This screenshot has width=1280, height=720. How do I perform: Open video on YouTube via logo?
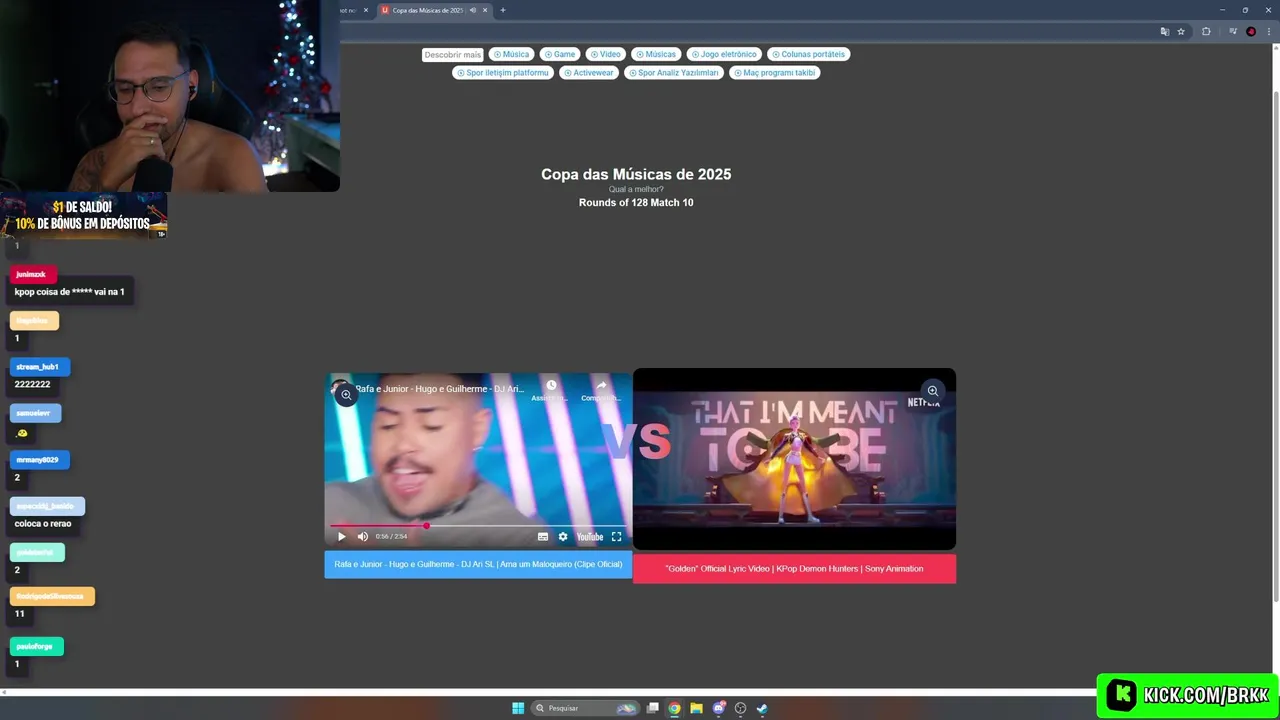point(590,537)
